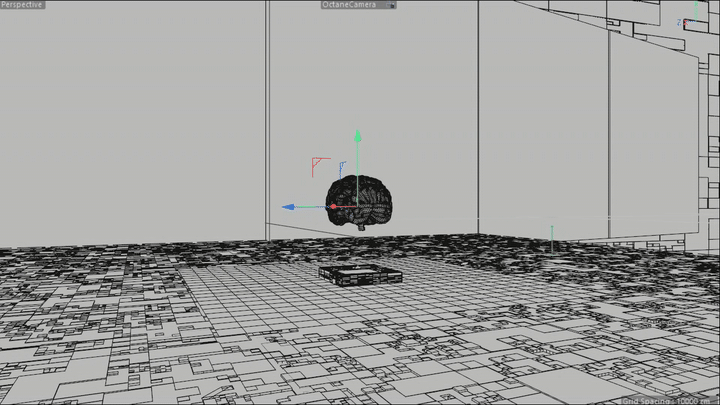Click the blue corner plane handle

click(x=343, y=170)
